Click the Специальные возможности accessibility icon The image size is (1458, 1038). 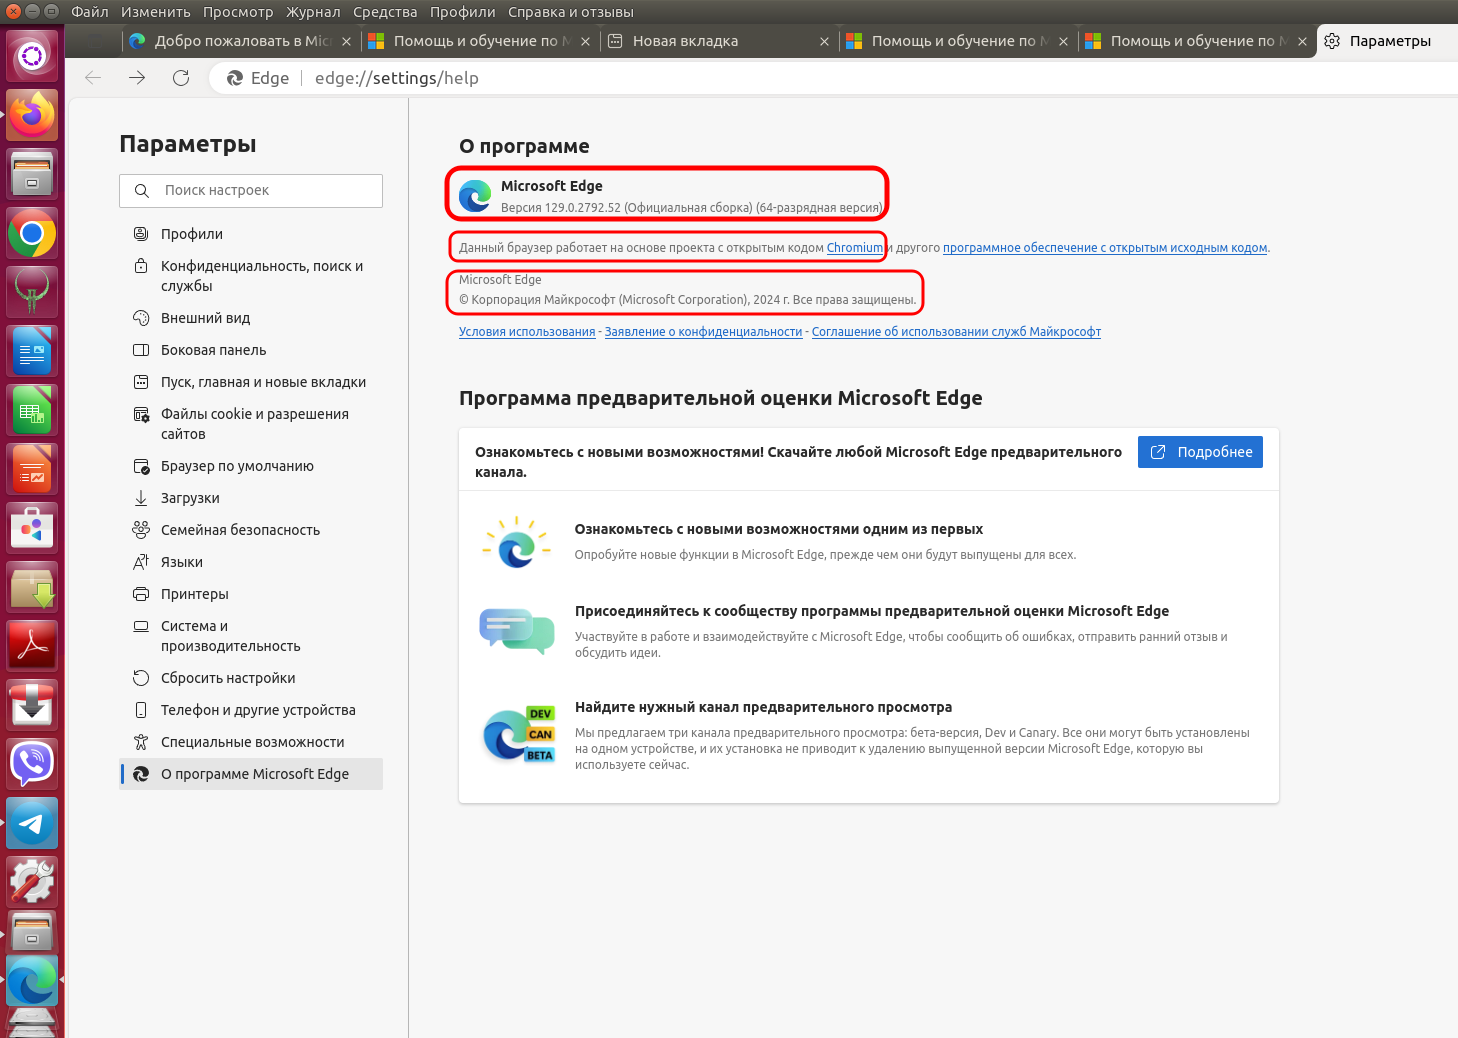click(141, 742)
